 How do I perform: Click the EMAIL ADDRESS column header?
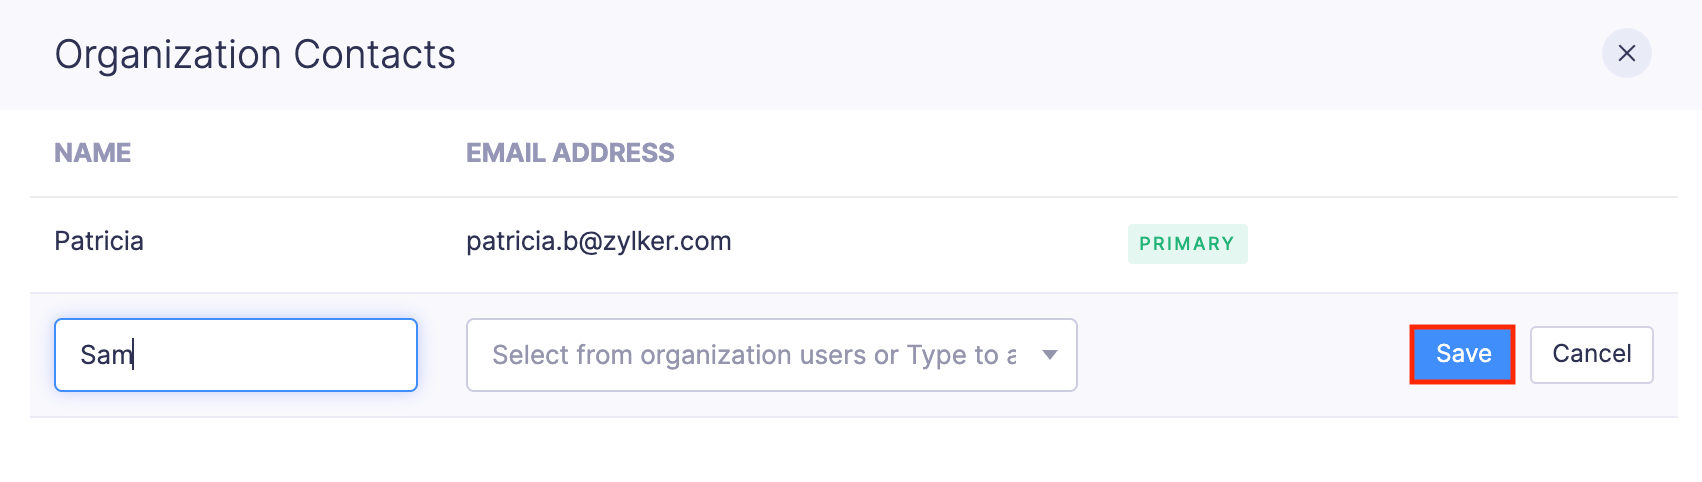point(570,153)
